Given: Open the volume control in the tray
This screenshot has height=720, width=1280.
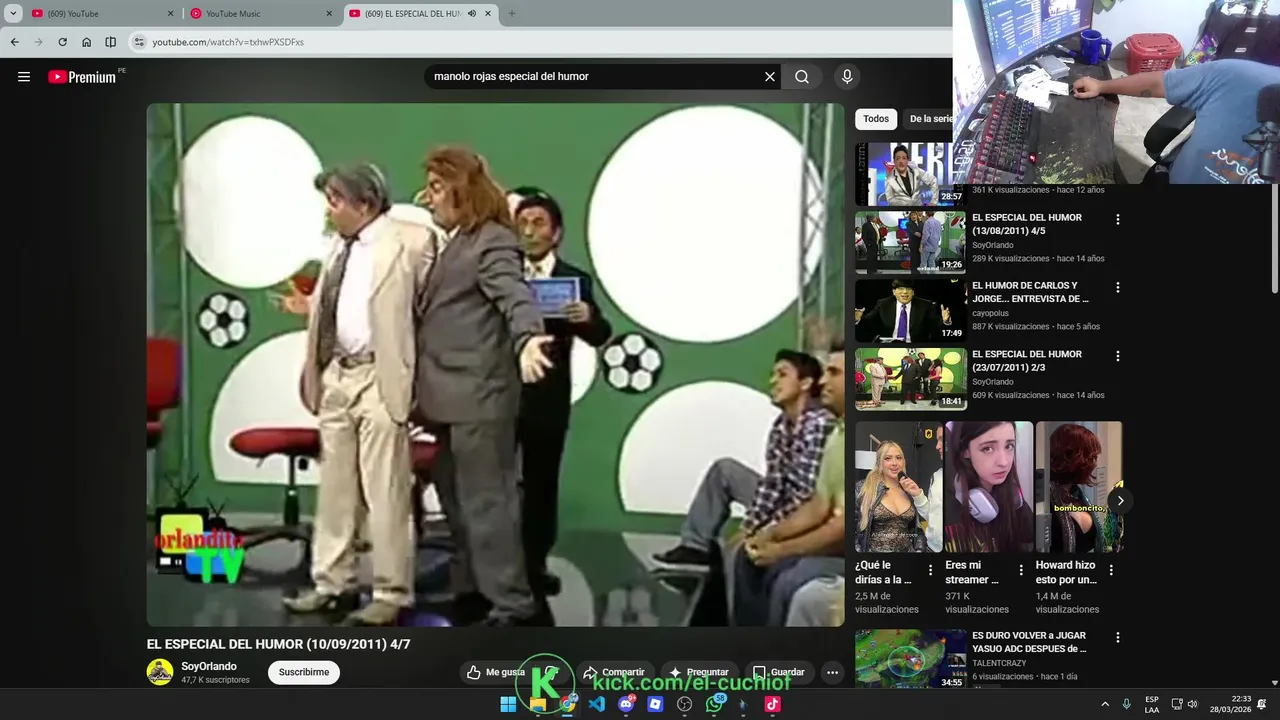Looking at the screenshot, I should point(1192,704).
